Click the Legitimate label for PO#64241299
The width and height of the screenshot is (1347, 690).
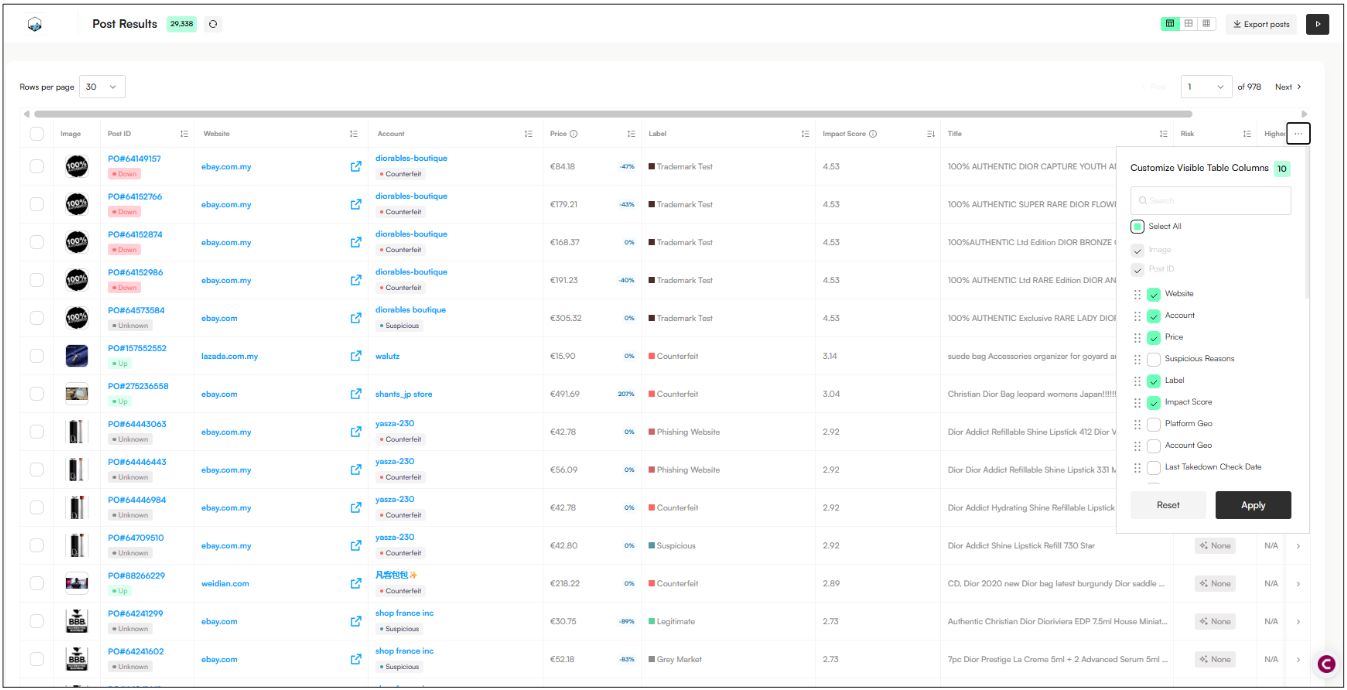click(671, 621)
